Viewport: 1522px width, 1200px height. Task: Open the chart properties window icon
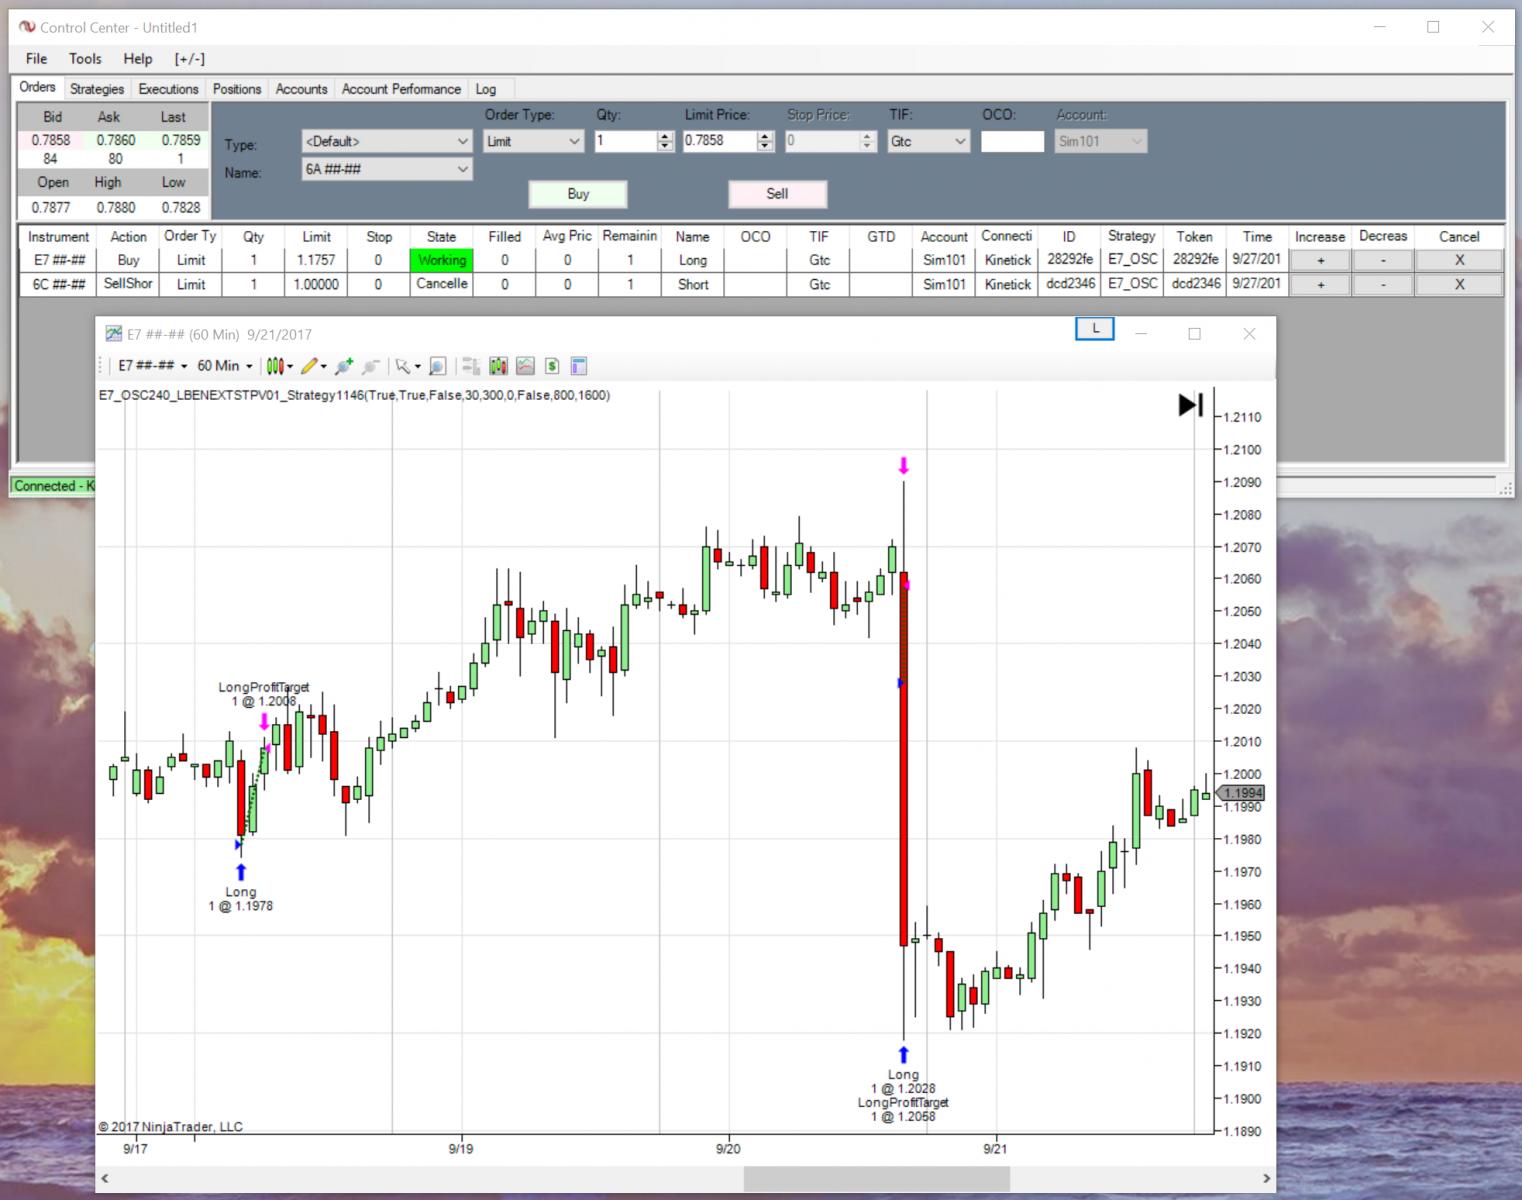point(578,366)
